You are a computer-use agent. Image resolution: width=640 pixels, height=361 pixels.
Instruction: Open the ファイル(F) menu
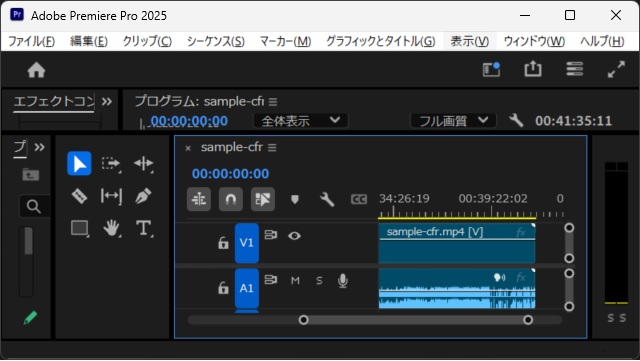31,41
